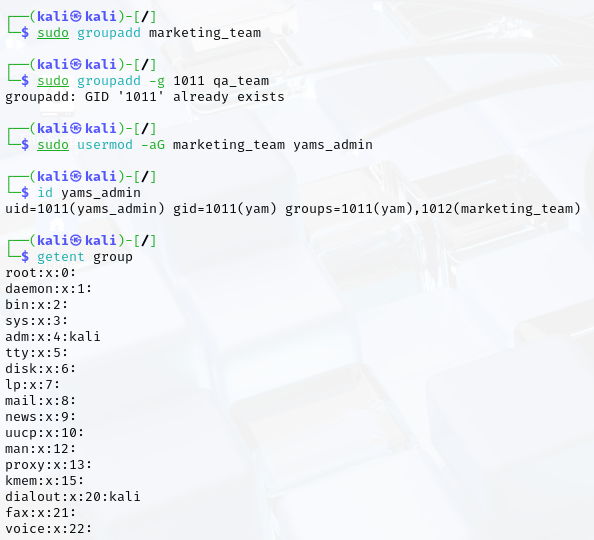Click the 'getent group' command
Image resolution: width=594 pixels, height=540 pixels.
coord(85,257)
